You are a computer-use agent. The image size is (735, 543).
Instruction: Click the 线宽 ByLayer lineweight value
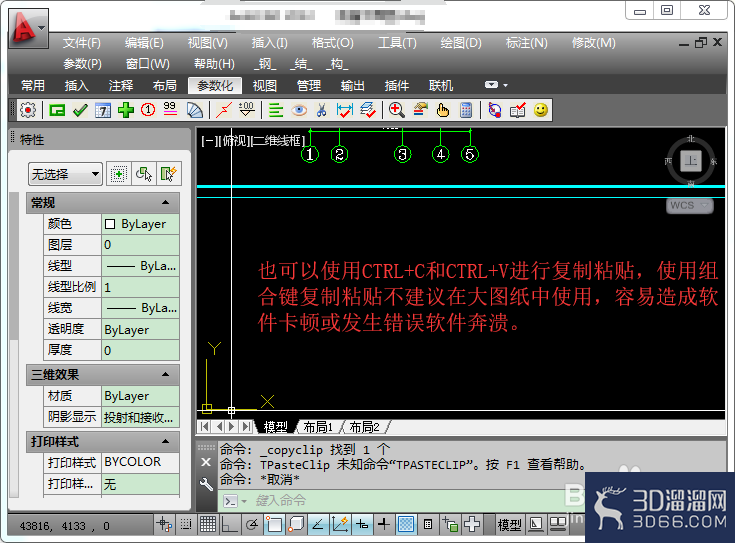[140, 308]
